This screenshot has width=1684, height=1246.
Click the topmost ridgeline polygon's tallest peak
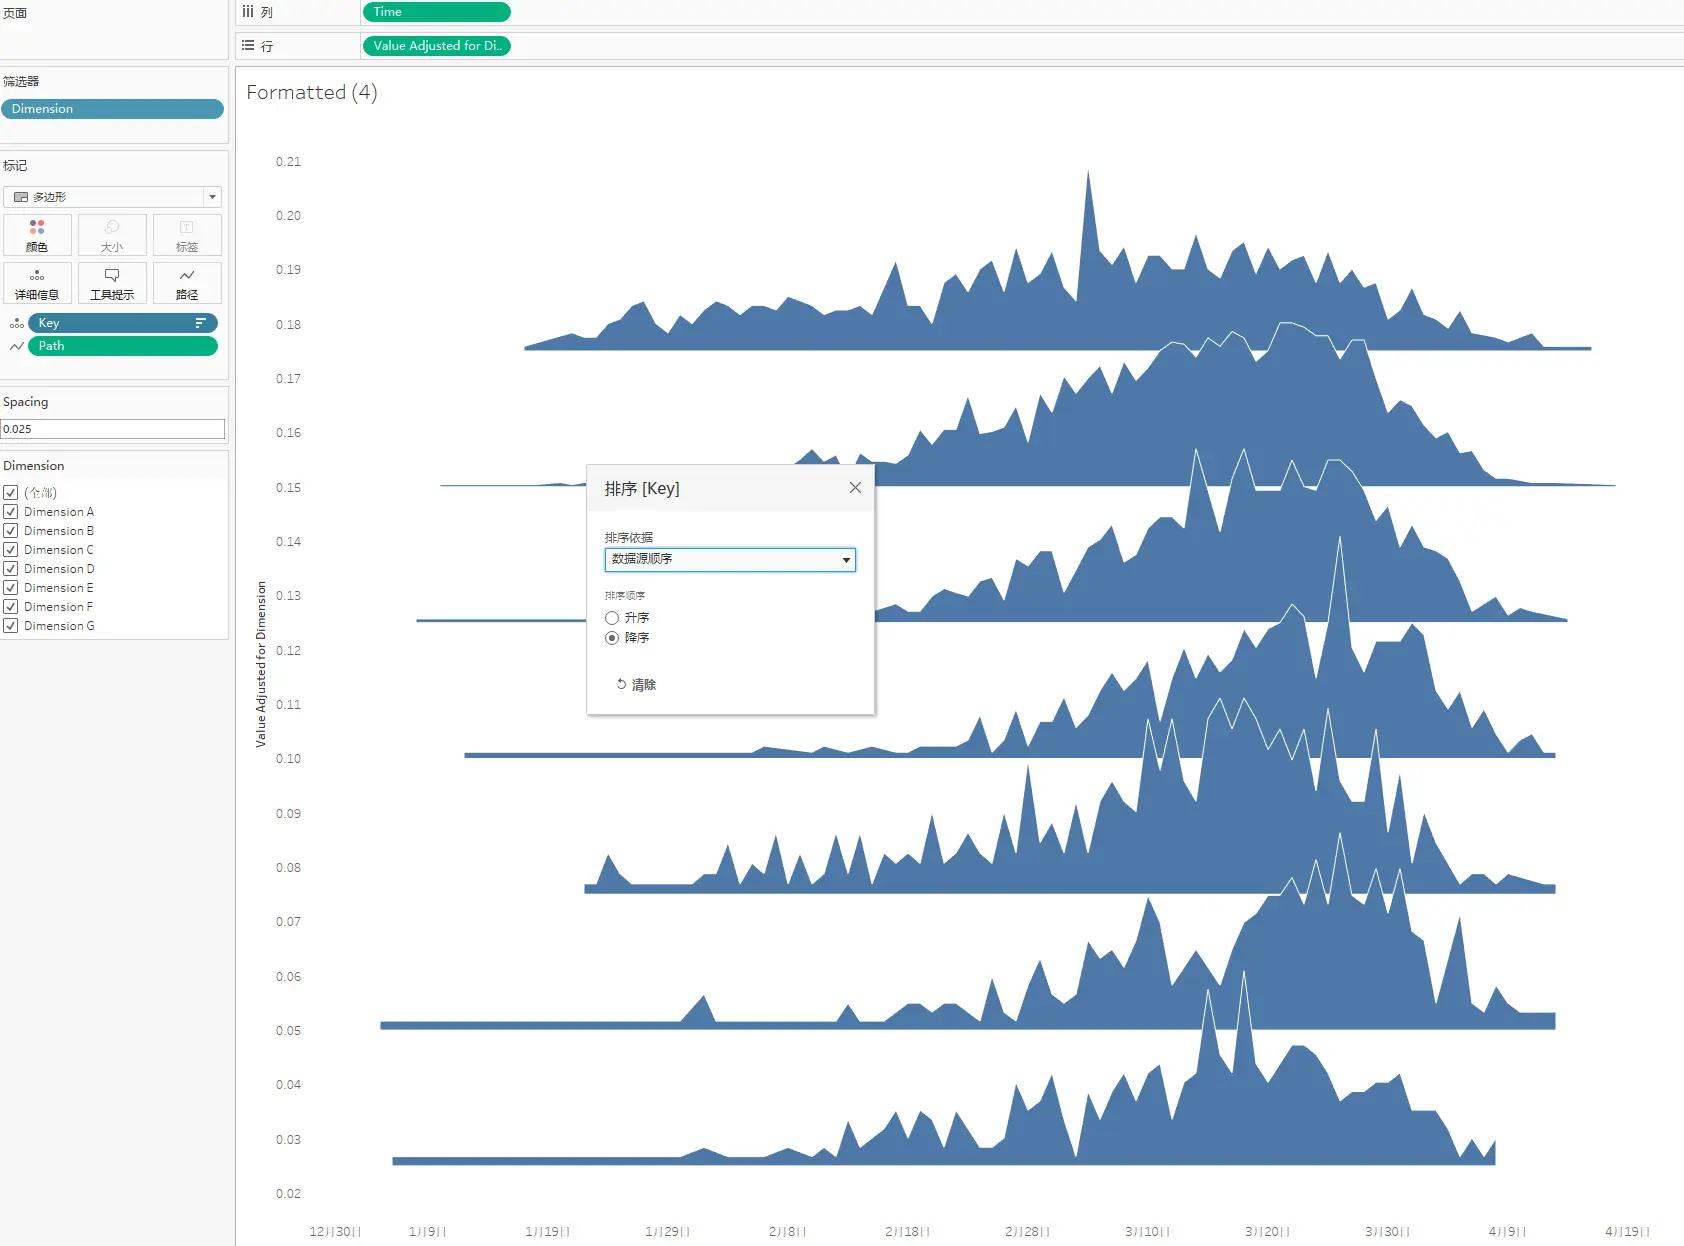click(1088, 174)
